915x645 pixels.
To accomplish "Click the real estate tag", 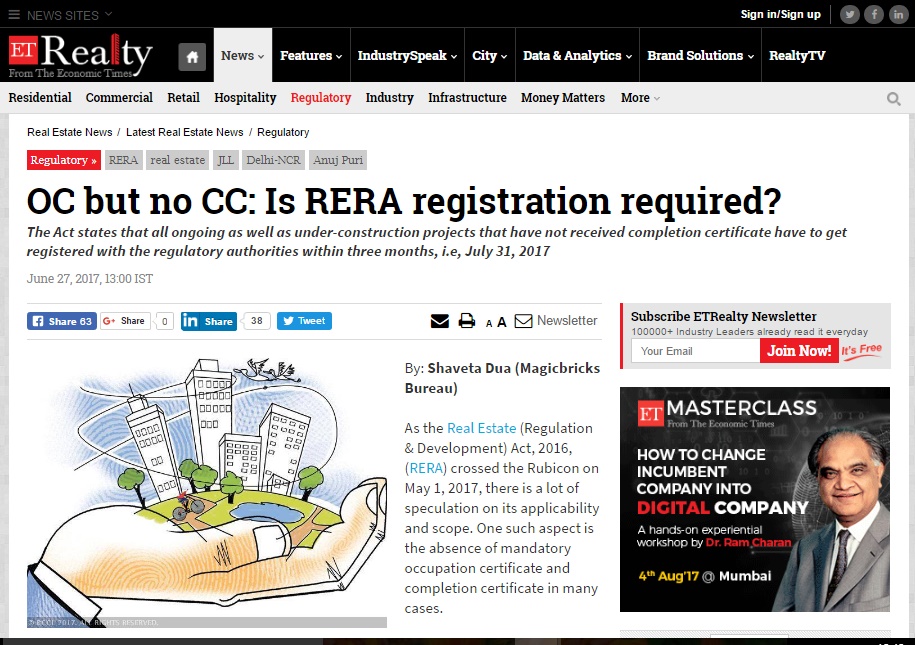I will click(177, 160).
